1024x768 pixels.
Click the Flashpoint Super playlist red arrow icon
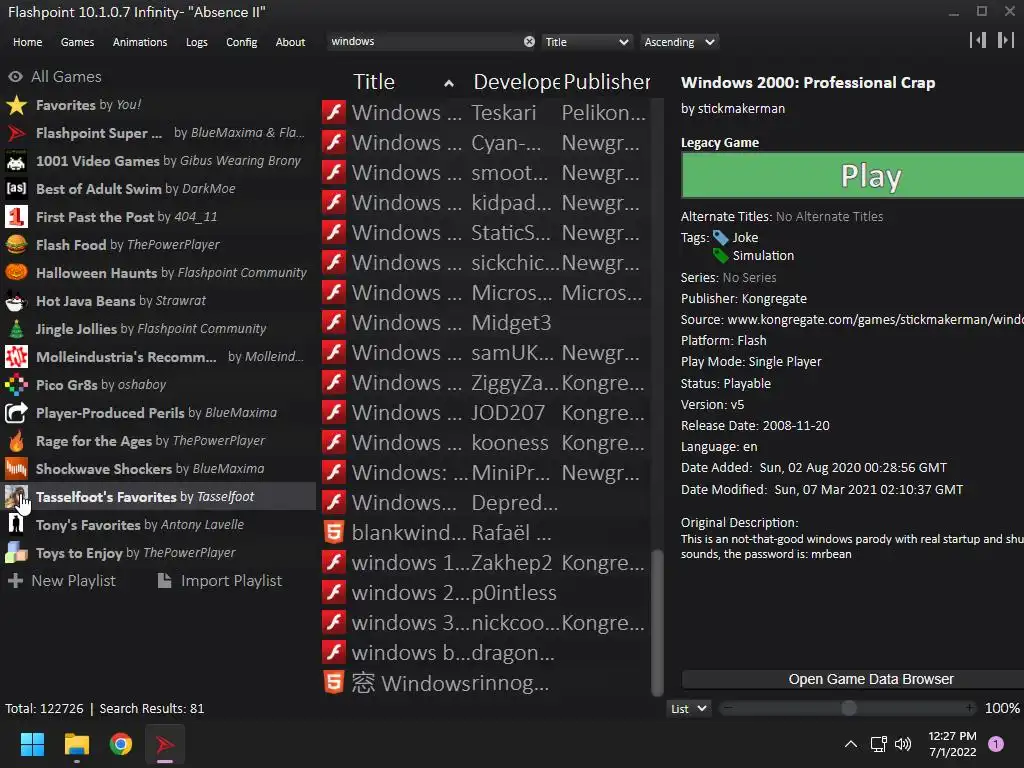click(16, 133)
